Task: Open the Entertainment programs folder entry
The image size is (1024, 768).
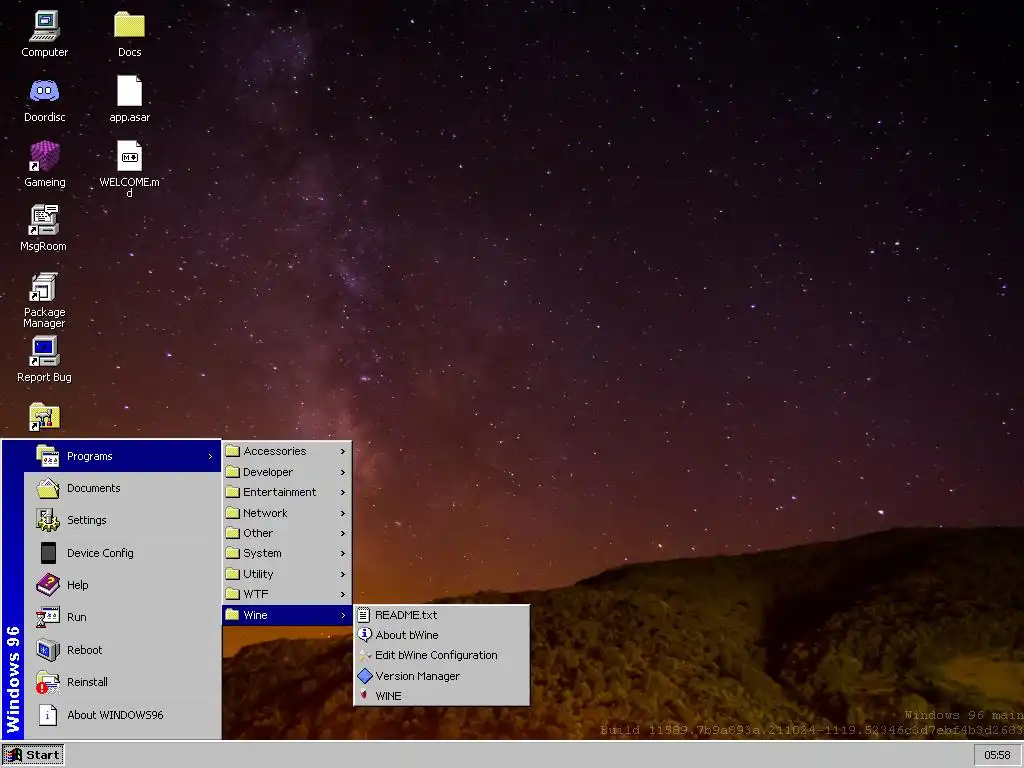Action: pyautogui.click(x=287, y=492)
